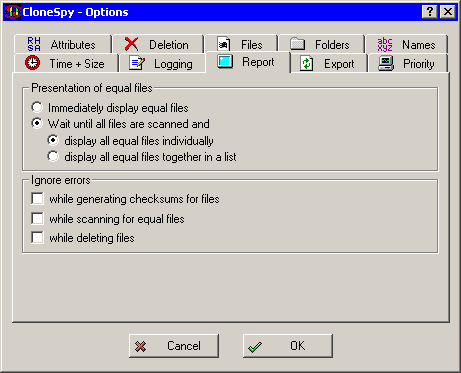Viewport: 461px width, 373px height.
Task: Click the yellow Folders tab icon
Action: pos(297,44)
